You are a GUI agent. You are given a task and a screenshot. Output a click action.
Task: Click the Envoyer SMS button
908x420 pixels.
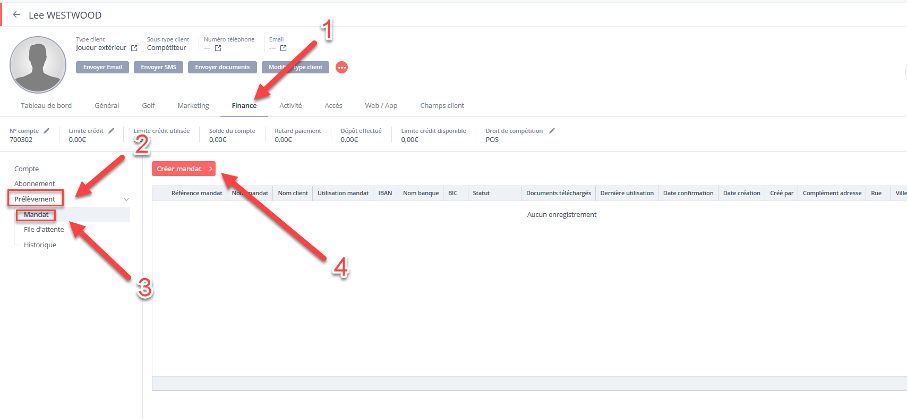point(159,67)
